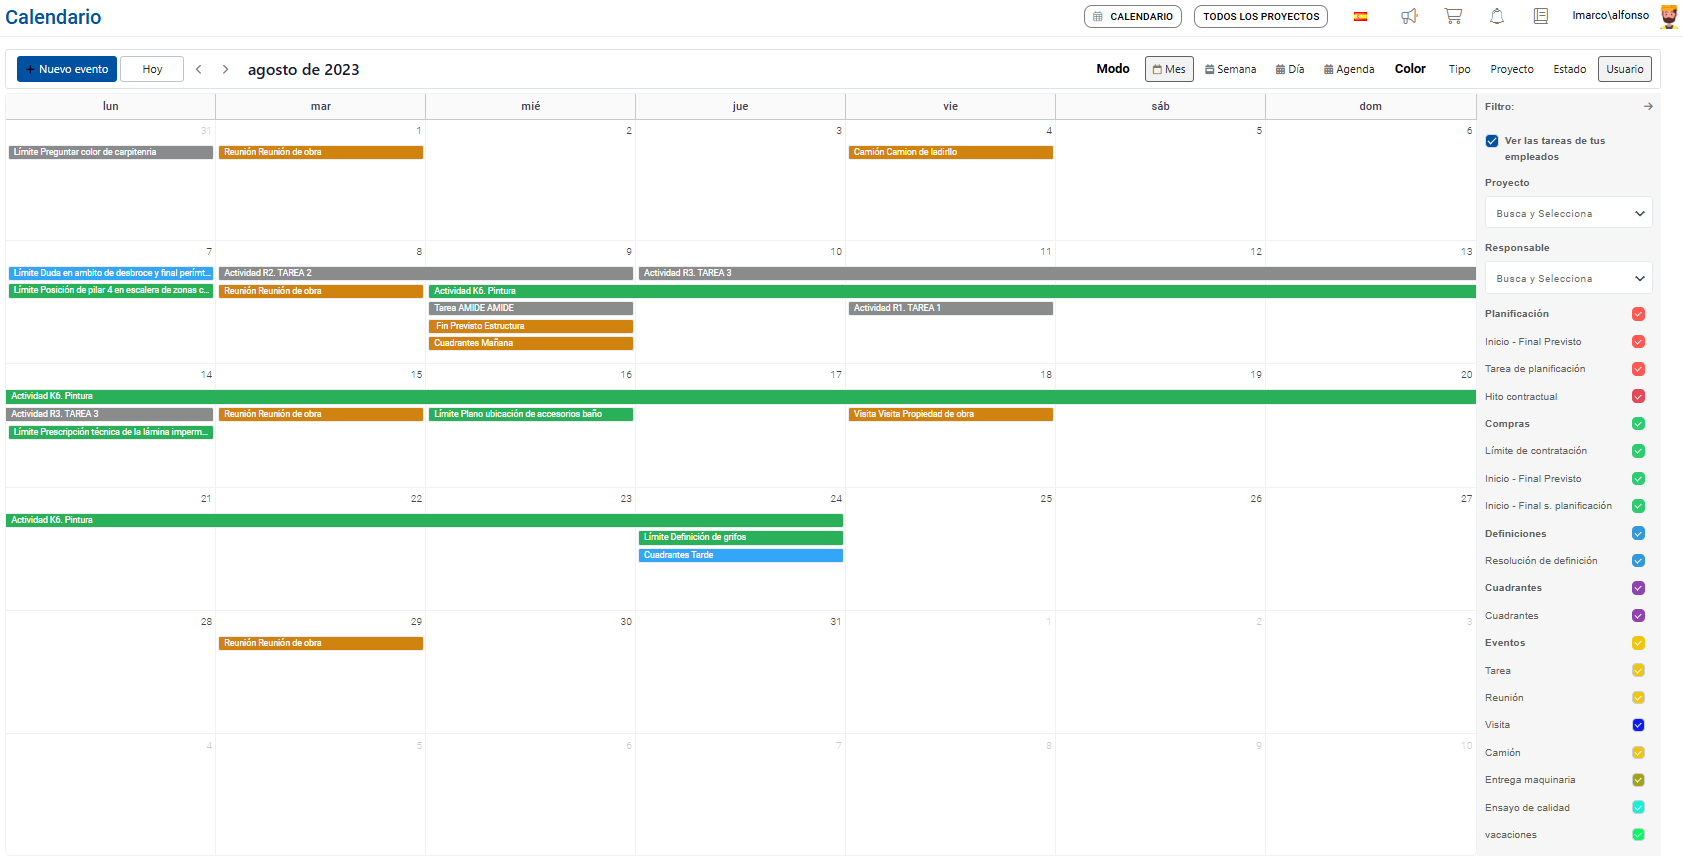1683x860 pixels.
Task: Advance to next month arrow
Action: tap(225, 69)
